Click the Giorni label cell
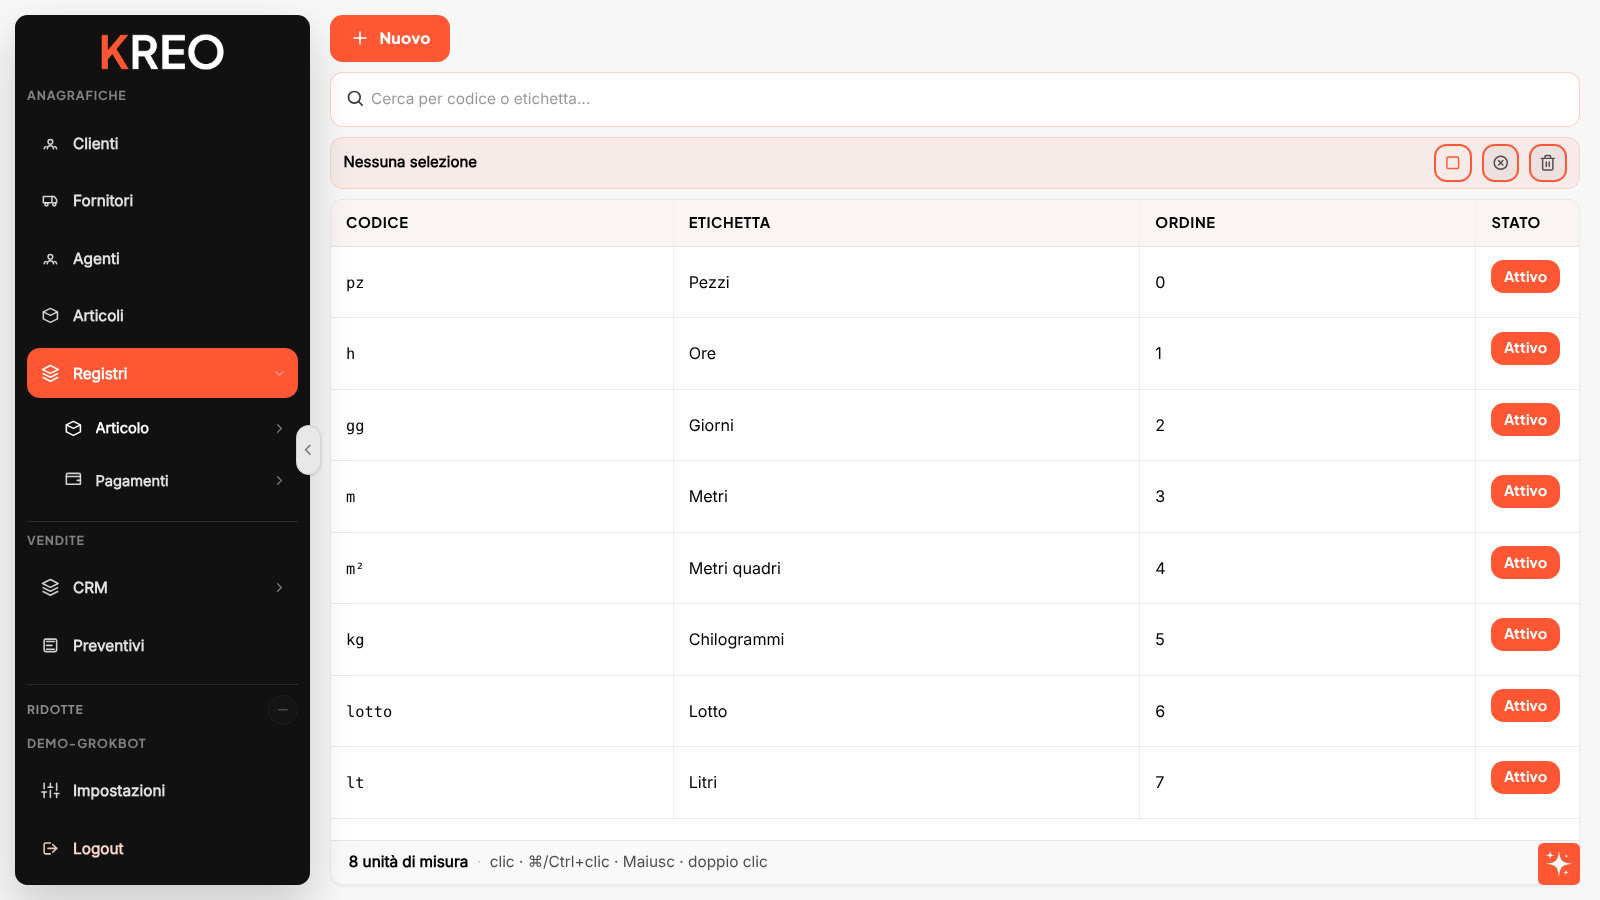 [906, 425]
